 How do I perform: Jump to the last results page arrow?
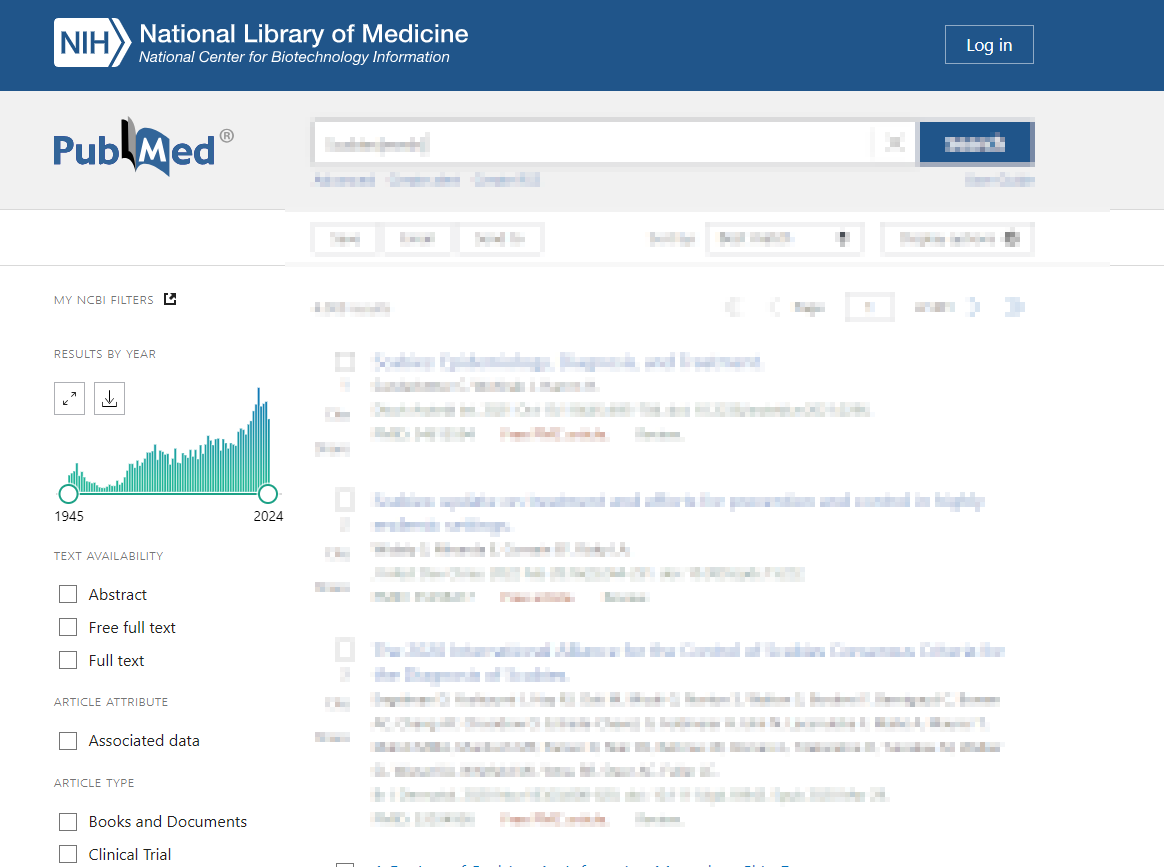pyautogui.click(x=1014, y=307)
